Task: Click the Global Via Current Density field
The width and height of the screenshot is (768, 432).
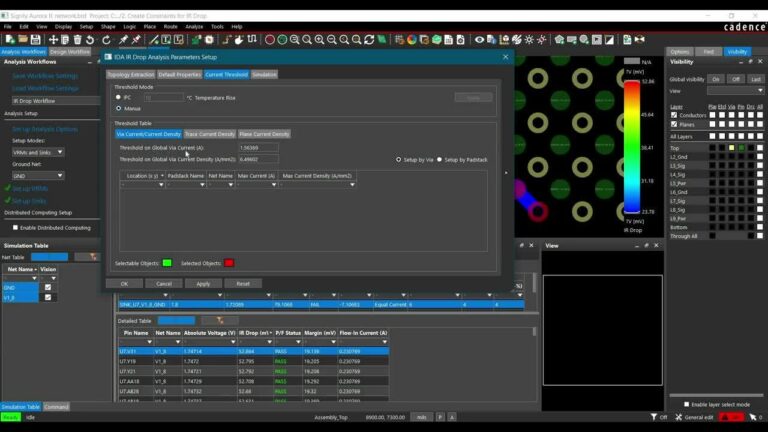Action: (x=259, y=159)
